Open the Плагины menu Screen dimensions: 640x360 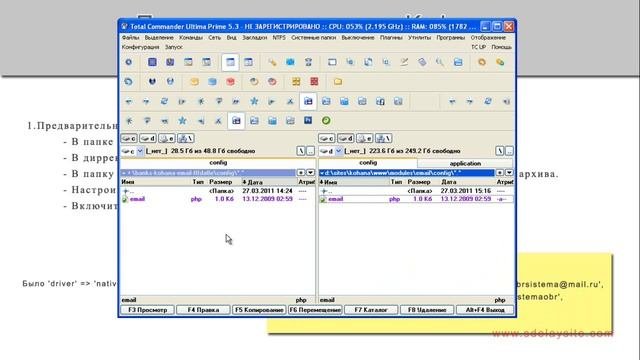(391, 38)
